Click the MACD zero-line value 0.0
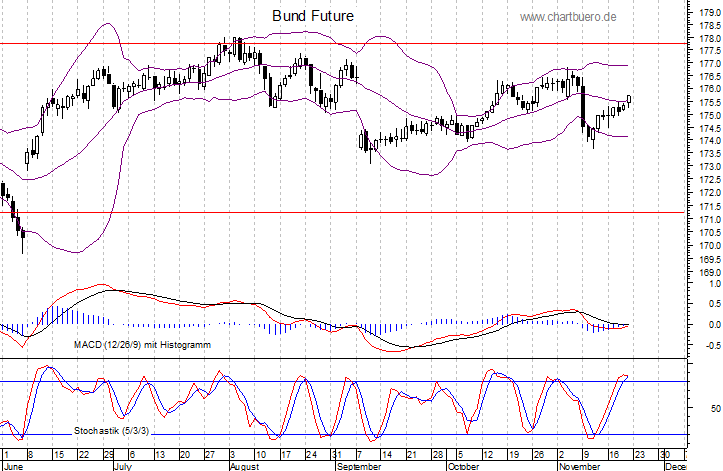This screenshot has width=723, height=471. click(x=715, y=325)
